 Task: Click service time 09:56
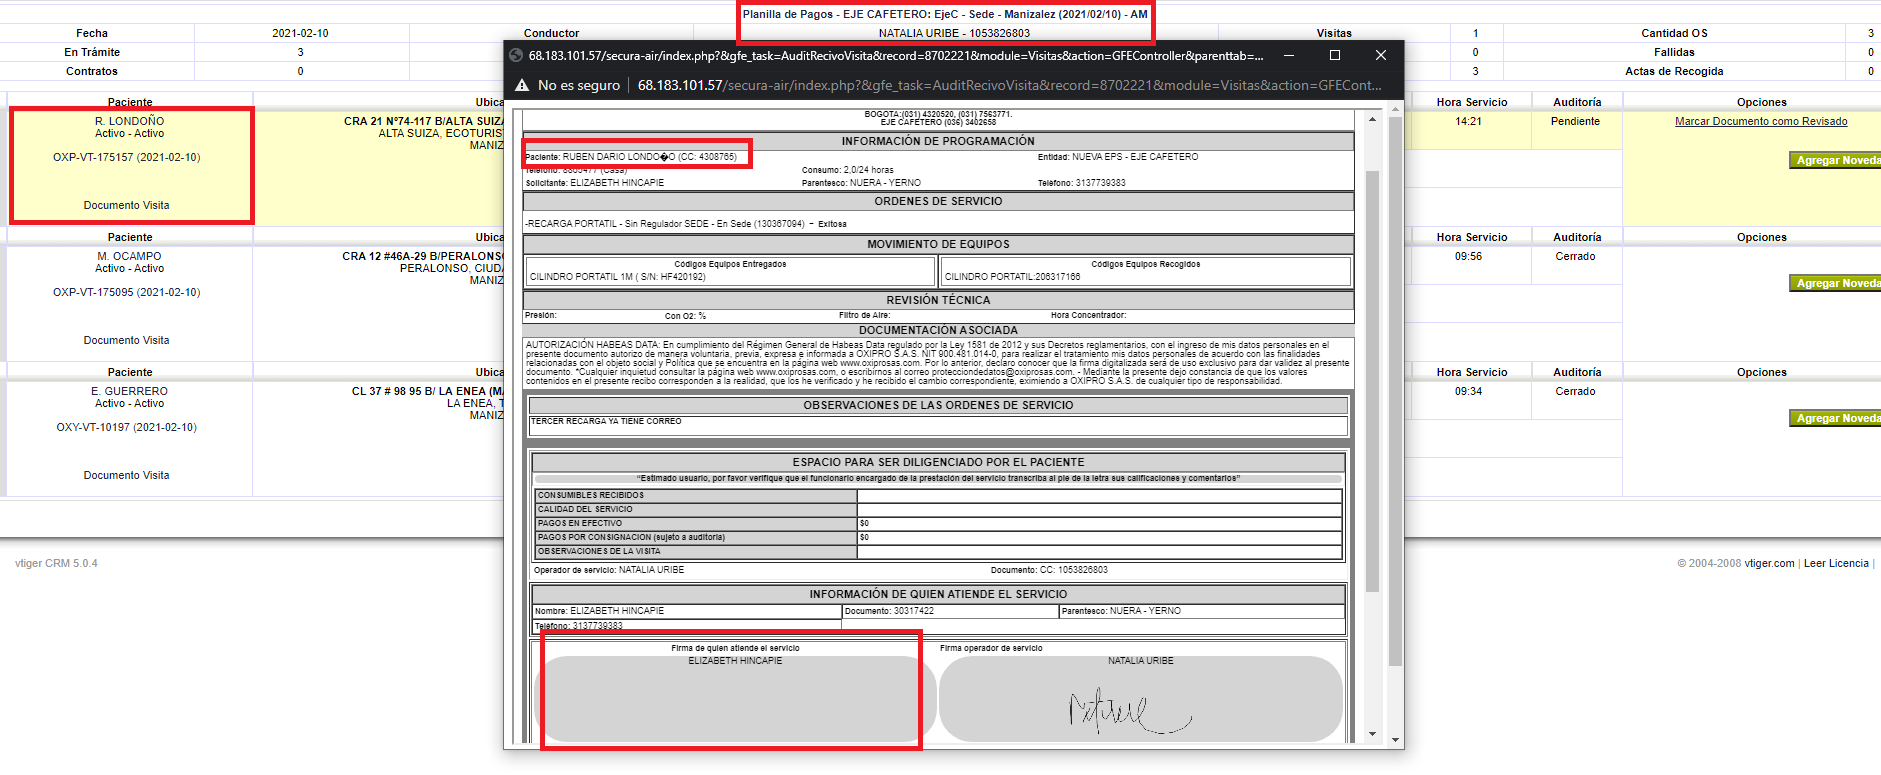[1469, 257]
